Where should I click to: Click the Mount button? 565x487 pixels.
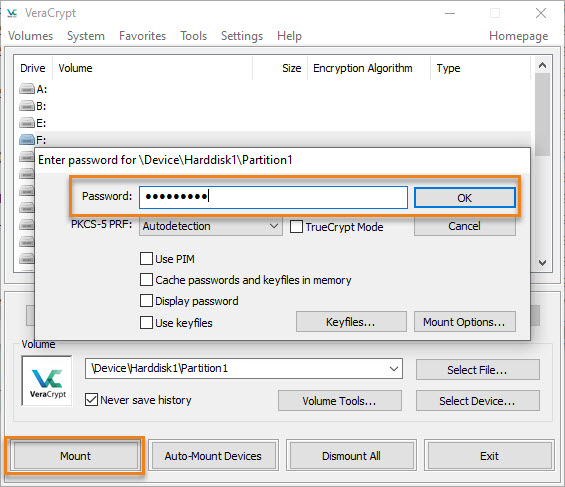pyautogui.click(x=75, y=456)
